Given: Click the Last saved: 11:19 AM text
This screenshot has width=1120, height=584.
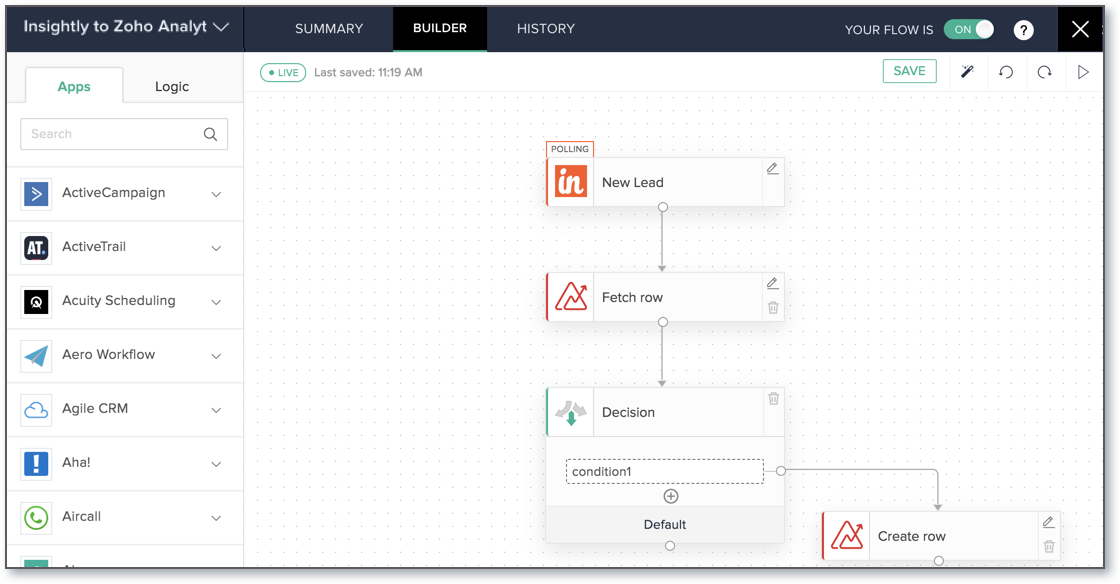Looking at the screenshot, I should click(x=368, y=72).
